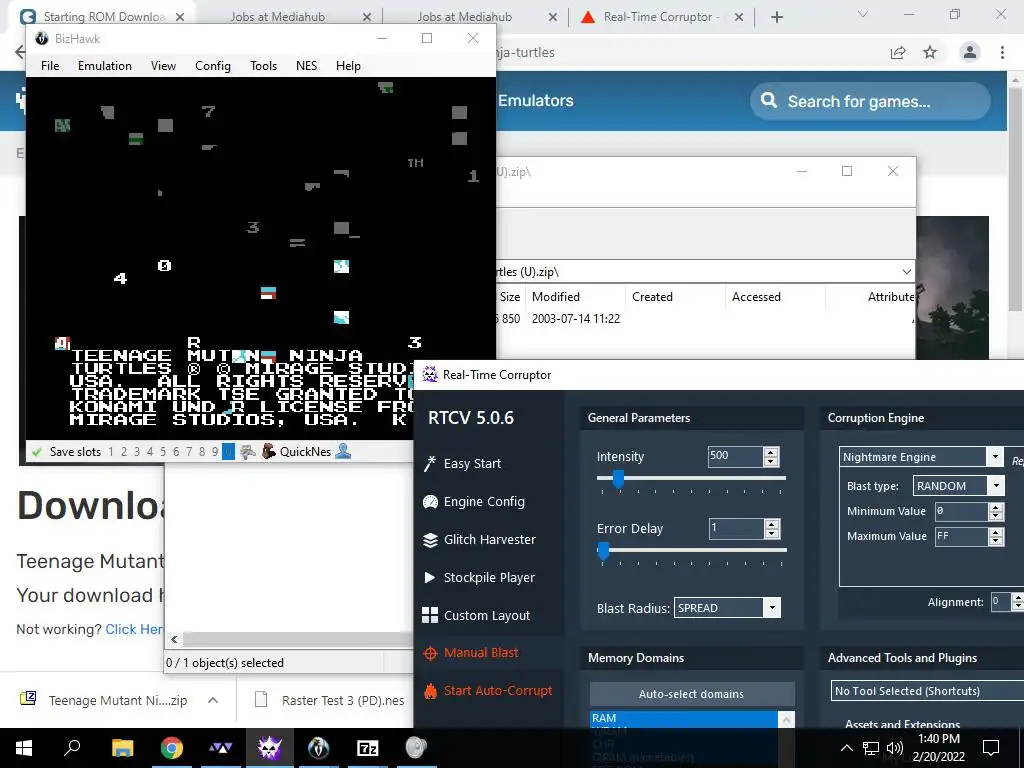
Task: Click the green checkmark in BizHawk status bar
Action: (37, 452)
